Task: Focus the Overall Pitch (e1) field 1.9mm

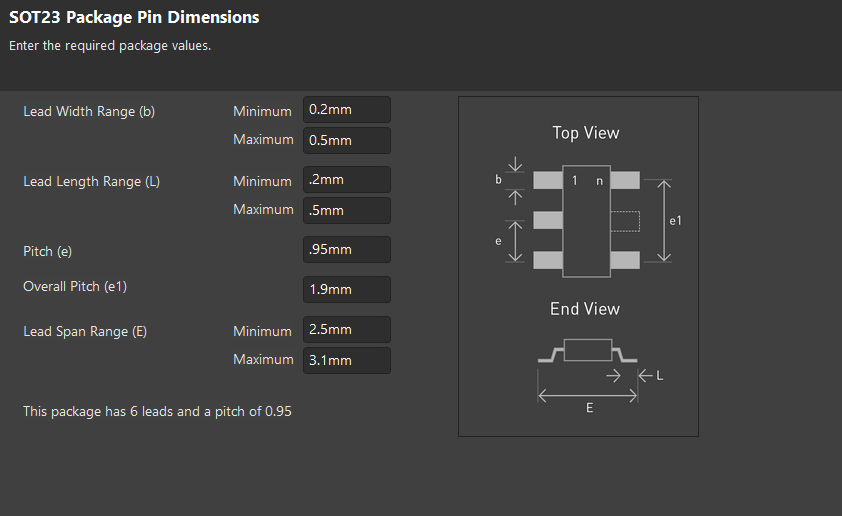Action: pos(347,289)
